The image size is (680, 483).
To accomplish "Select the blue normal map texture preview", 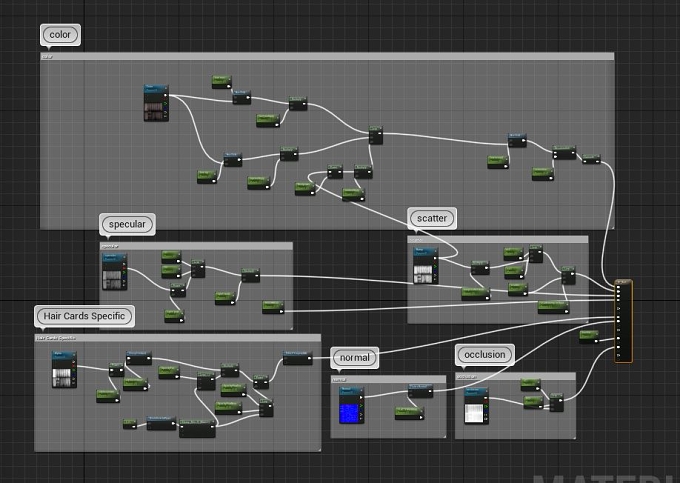I will point(350,414).
